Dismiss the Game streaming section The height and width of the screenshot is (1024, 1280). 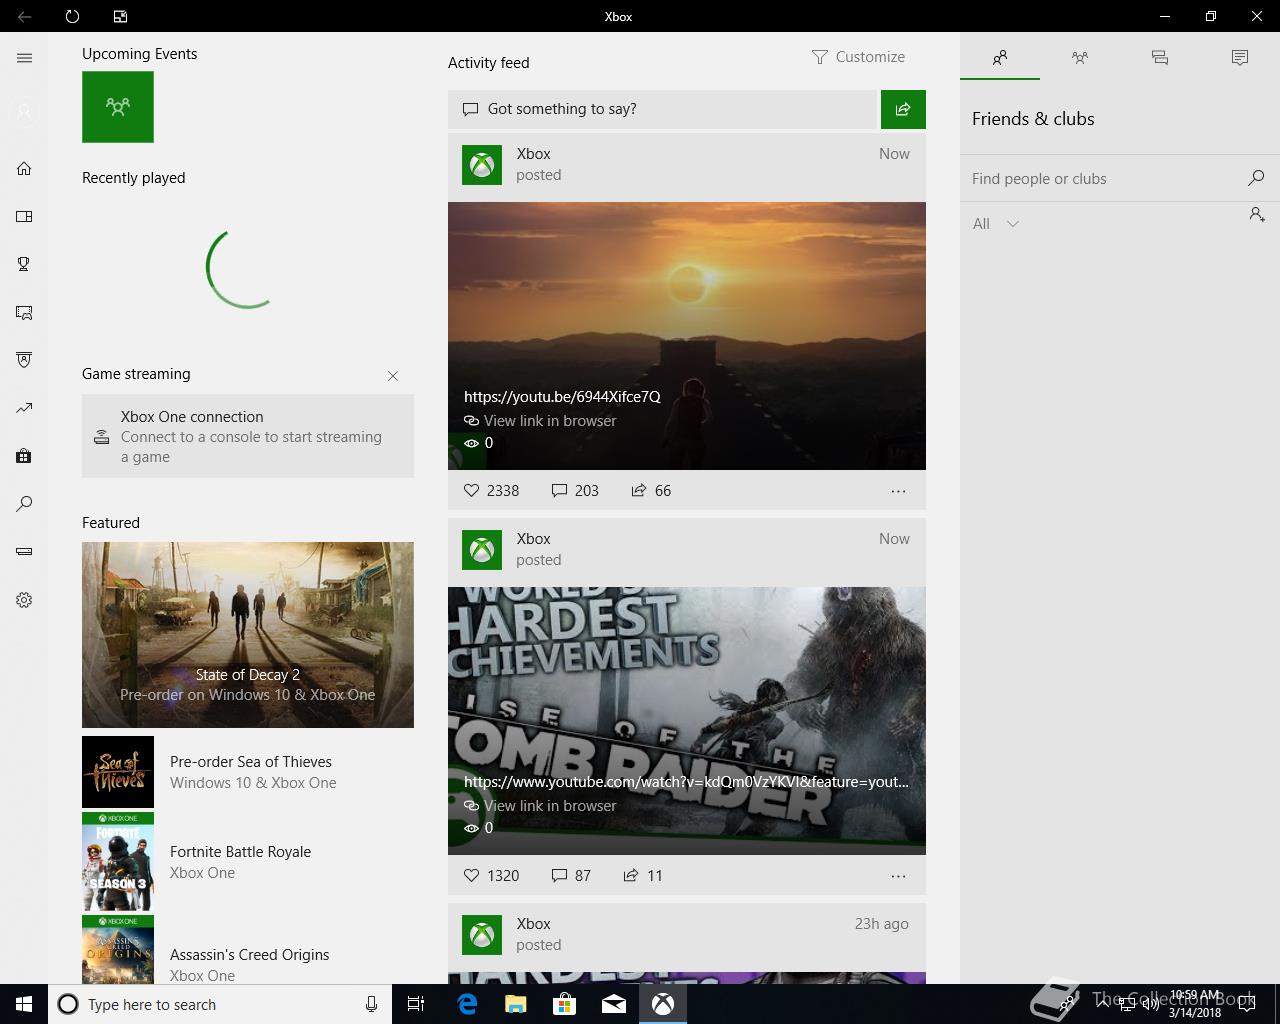coord(393,376)
